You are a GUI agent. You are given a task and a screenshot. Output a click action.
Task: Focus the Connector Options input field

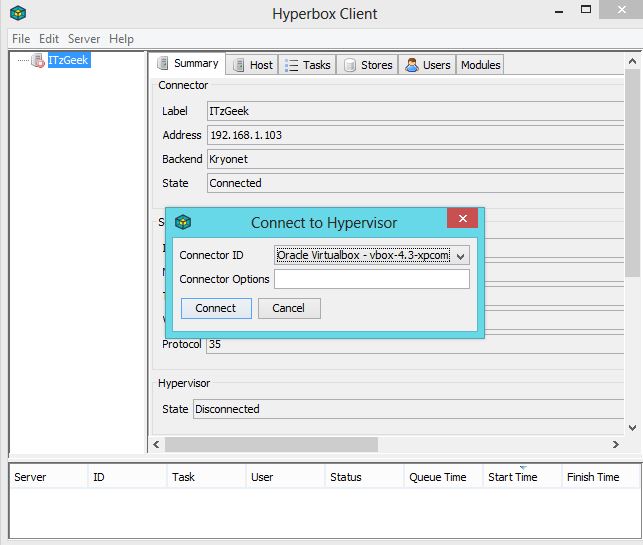[372, 279]
